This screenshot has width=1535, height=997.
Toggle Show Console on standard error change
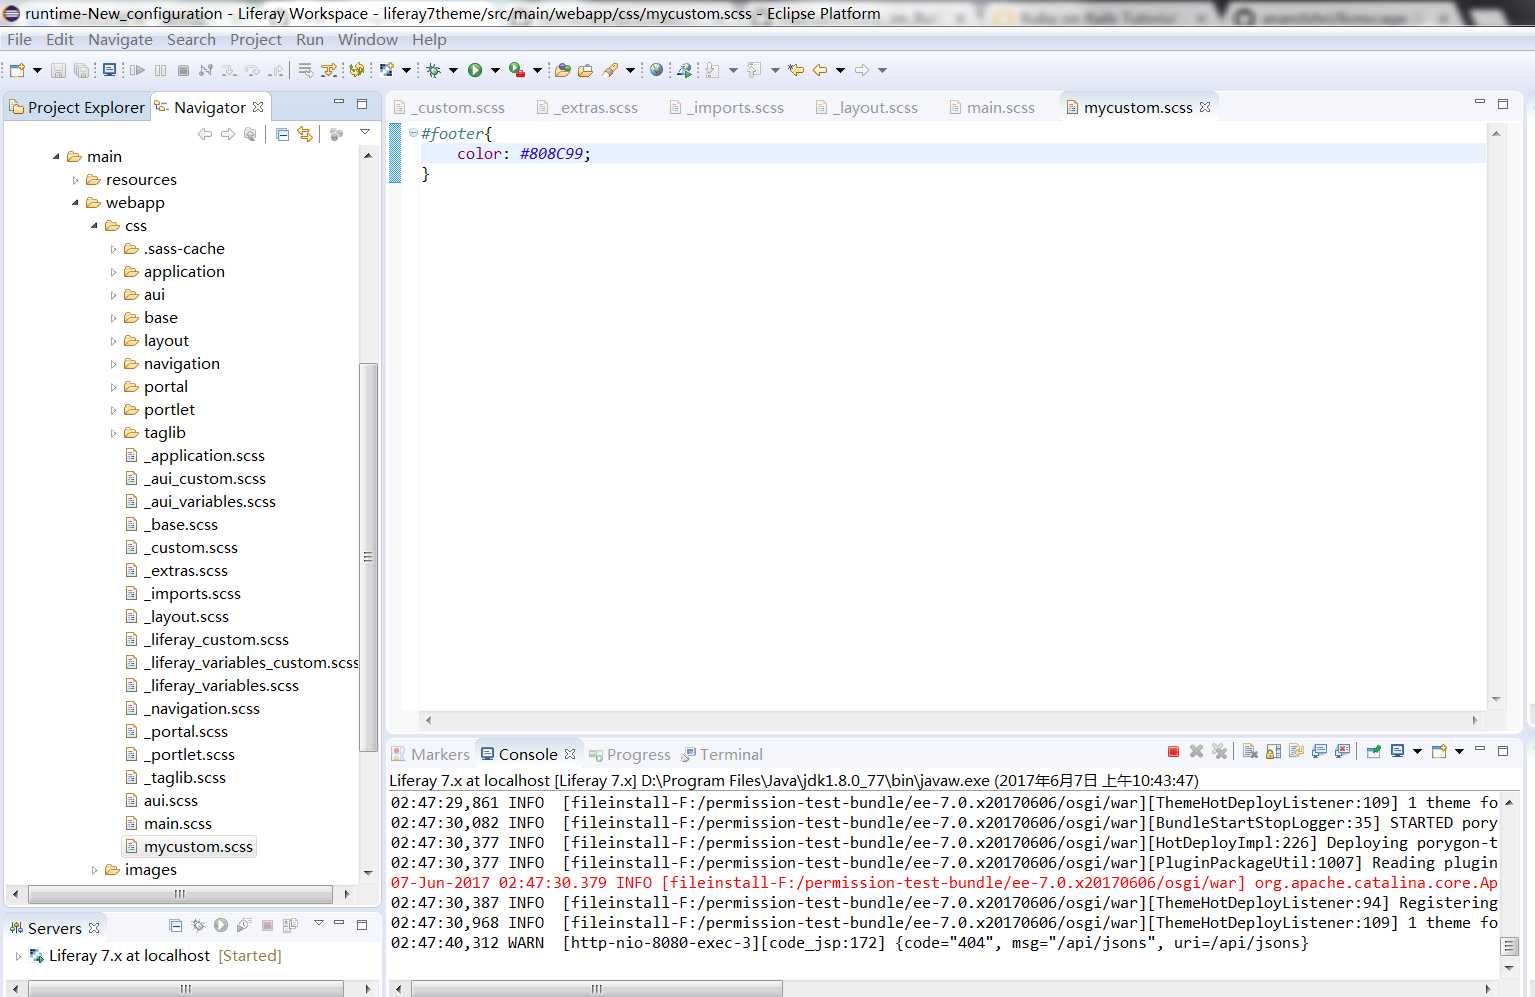pos(1342,752)
